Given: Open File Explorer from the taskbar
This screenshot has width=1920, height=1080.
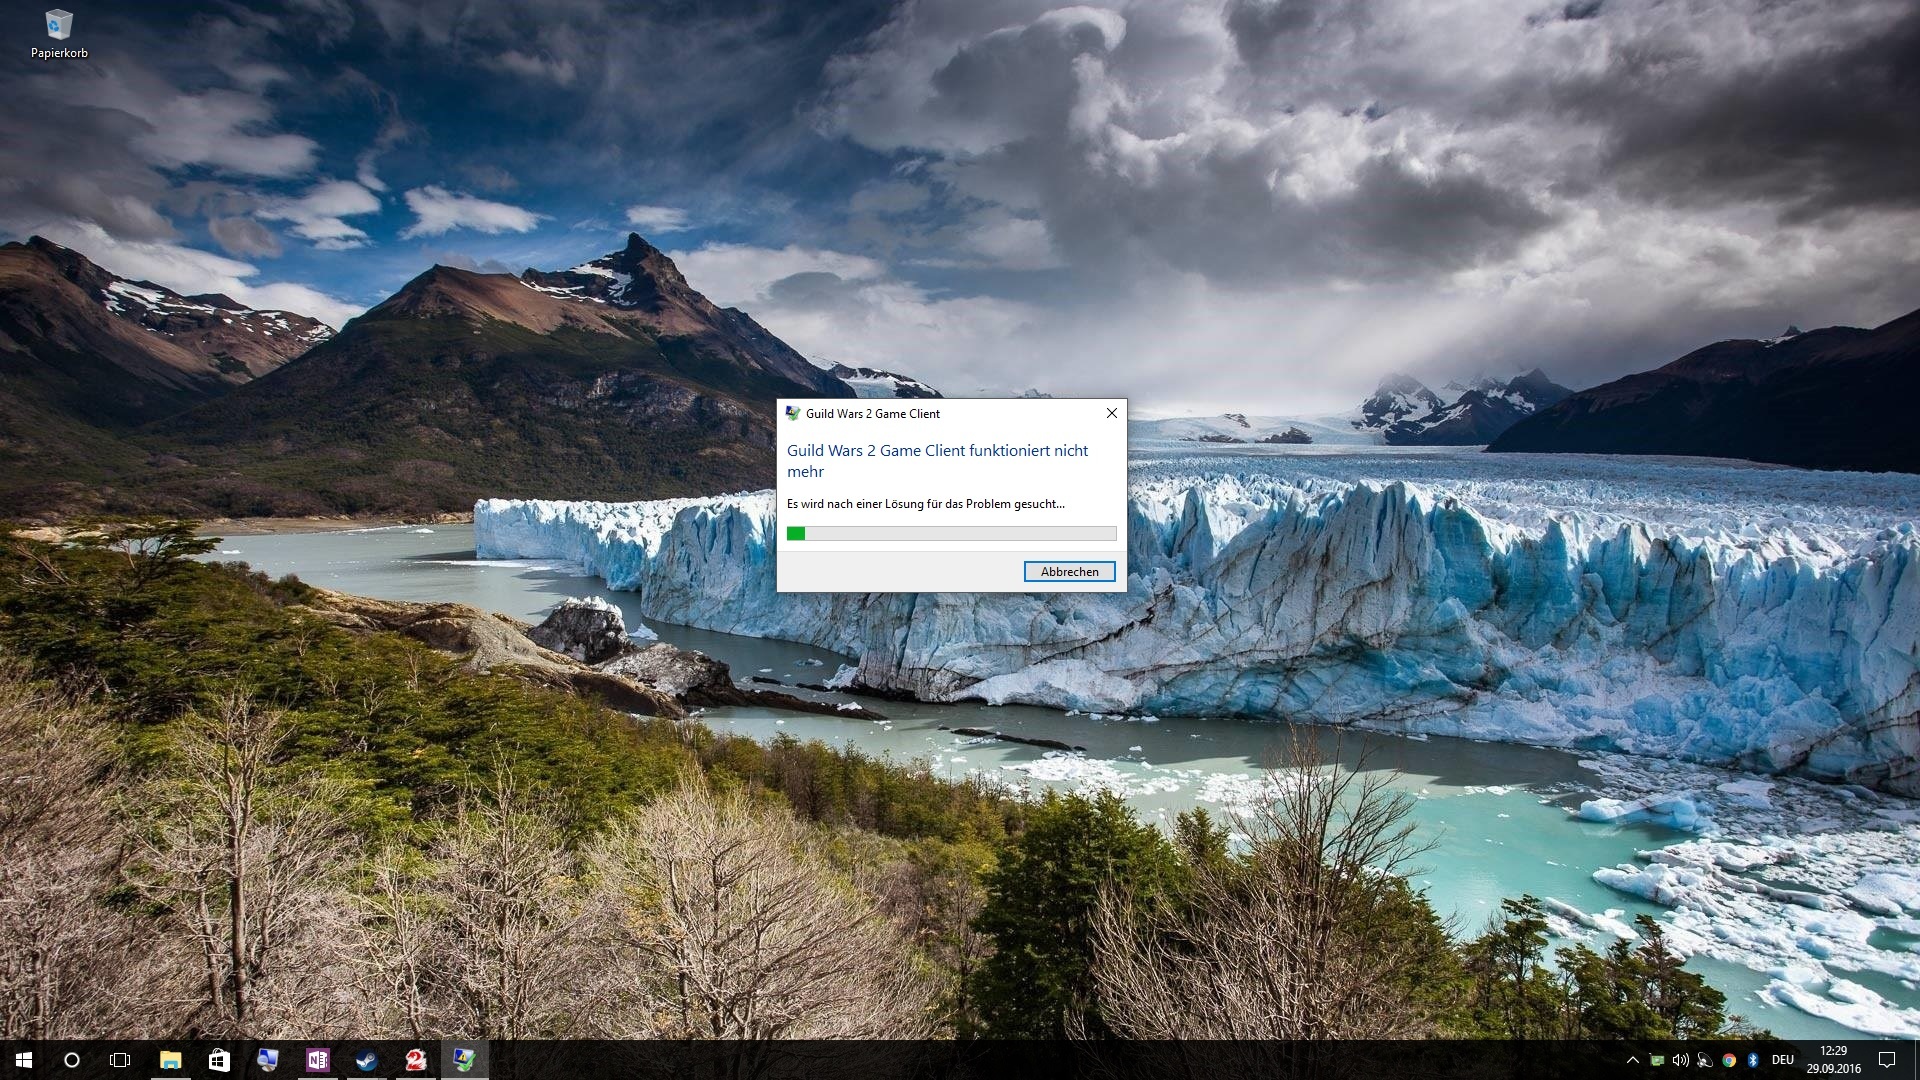Looking at the screenshot, I should 170,1060.
